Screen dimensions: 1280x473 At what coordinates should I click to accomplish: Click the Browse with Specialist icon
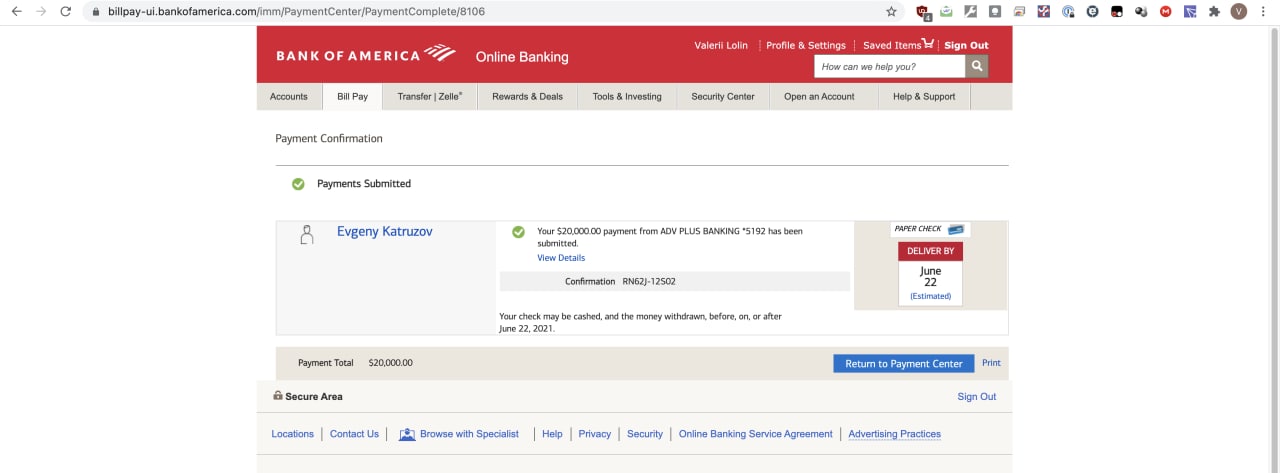click(x=407, y=434)
